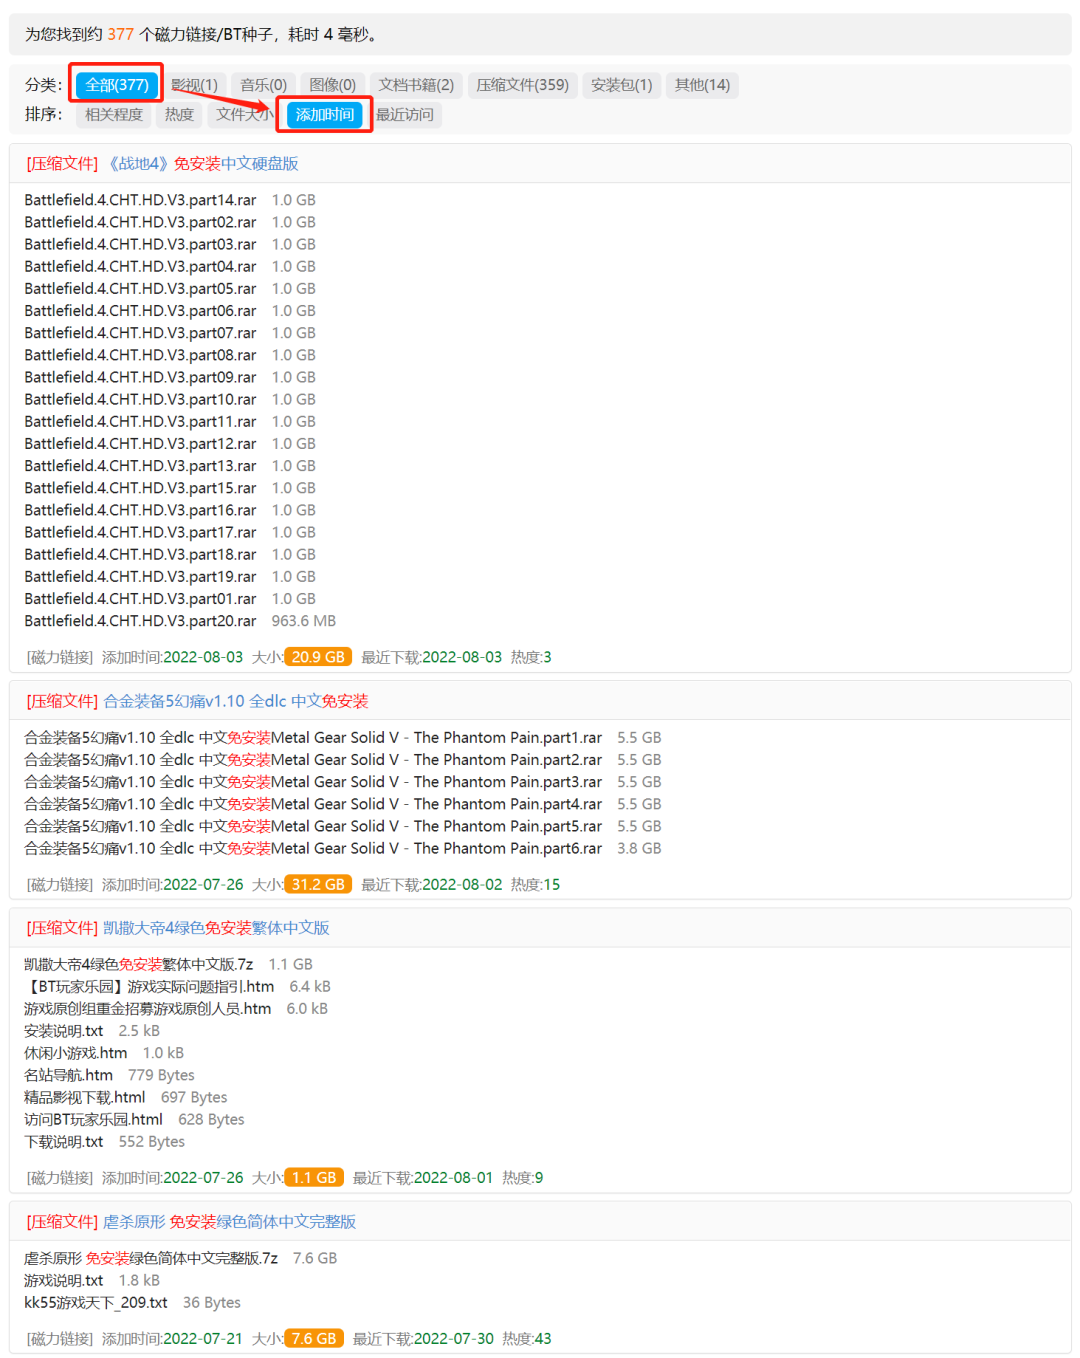This screenshot has width=1080, height=1358.
Task: Click 磁力链接 of the 7.6 GB result
Action: point(59,1339)
